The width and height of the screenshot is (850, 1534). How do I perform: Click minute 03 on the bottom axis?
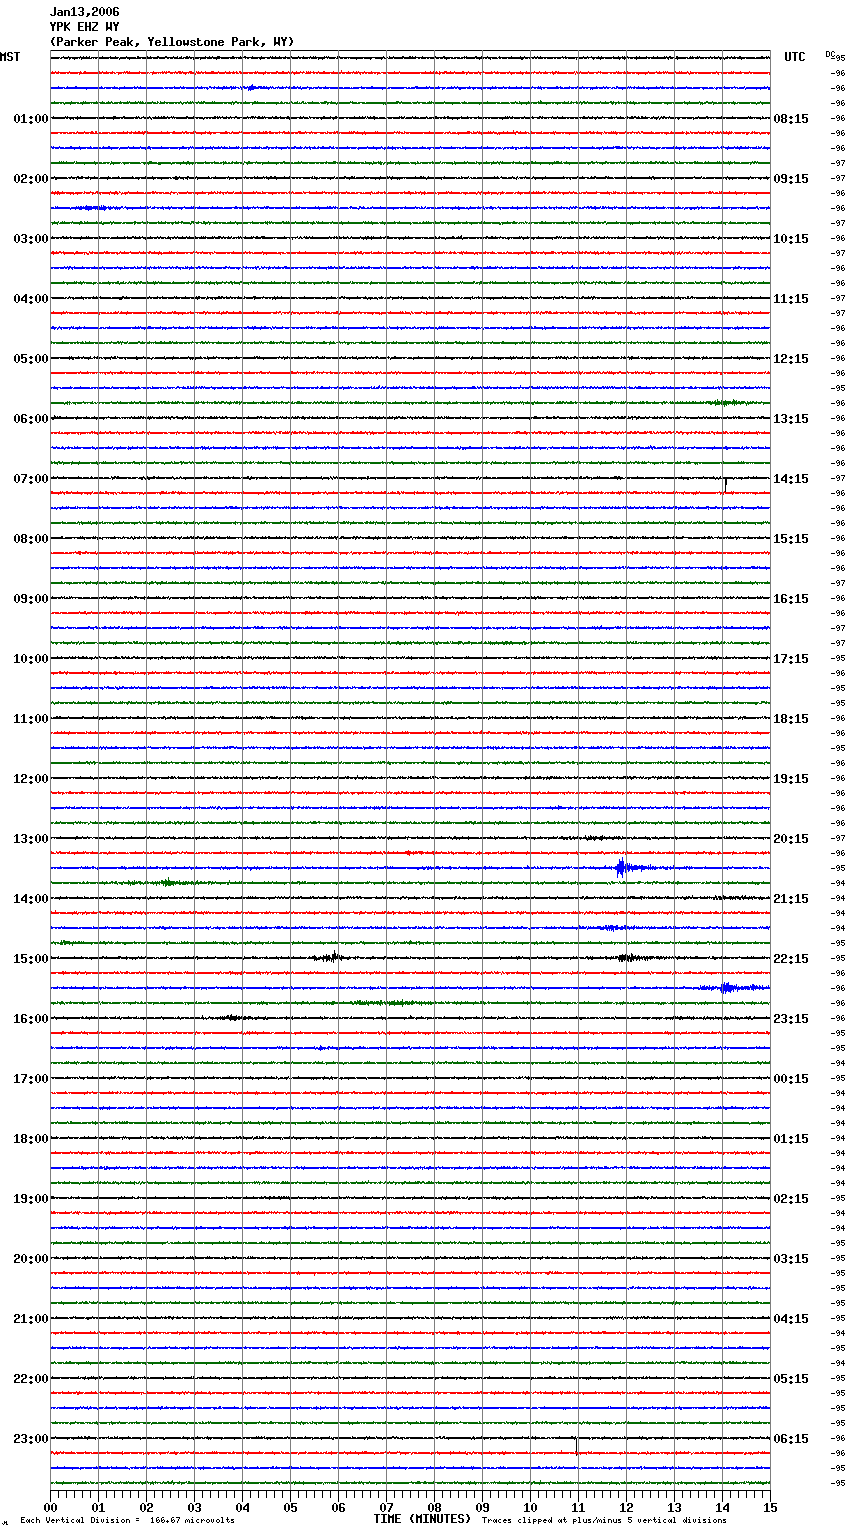tap(194, 1507)
